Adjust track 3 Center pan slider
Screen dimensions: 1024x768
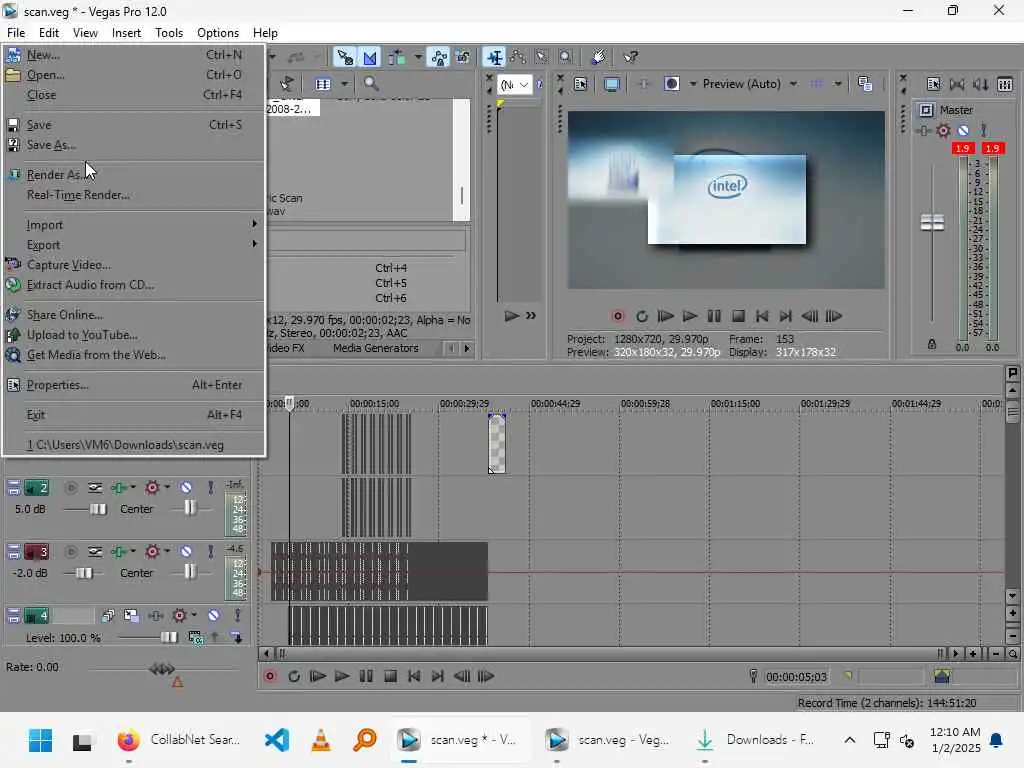[x=189, y=572]
